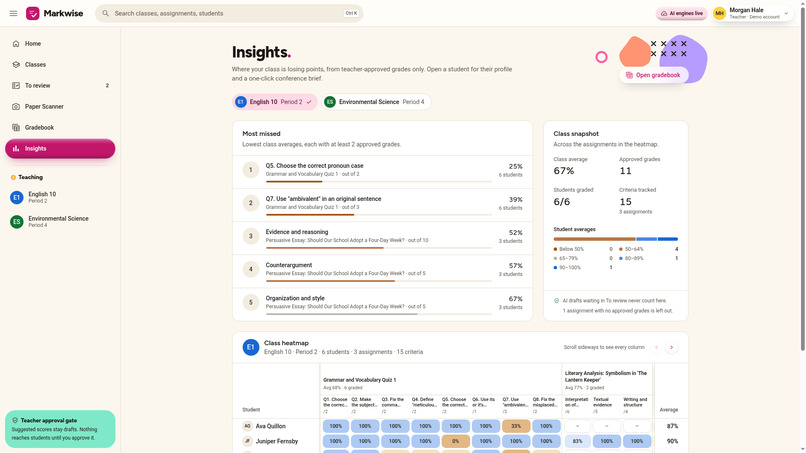The width and height of the screenshot is (806, 453).
Task: Select Insights in the sidebar
Action: coord(60,149)
